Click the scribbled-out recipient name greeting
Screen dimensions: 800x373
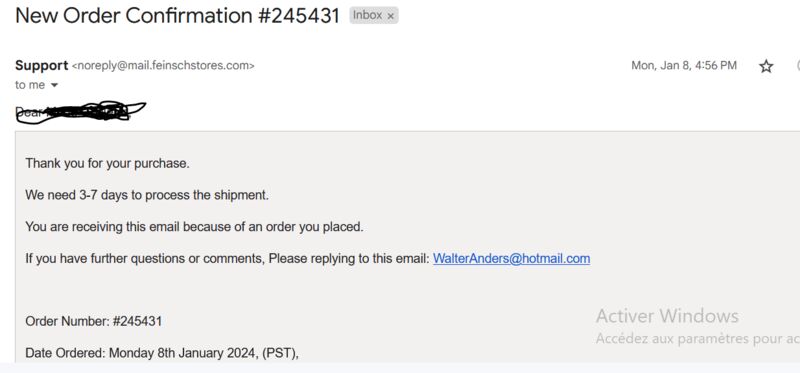(x=81, y=112)
